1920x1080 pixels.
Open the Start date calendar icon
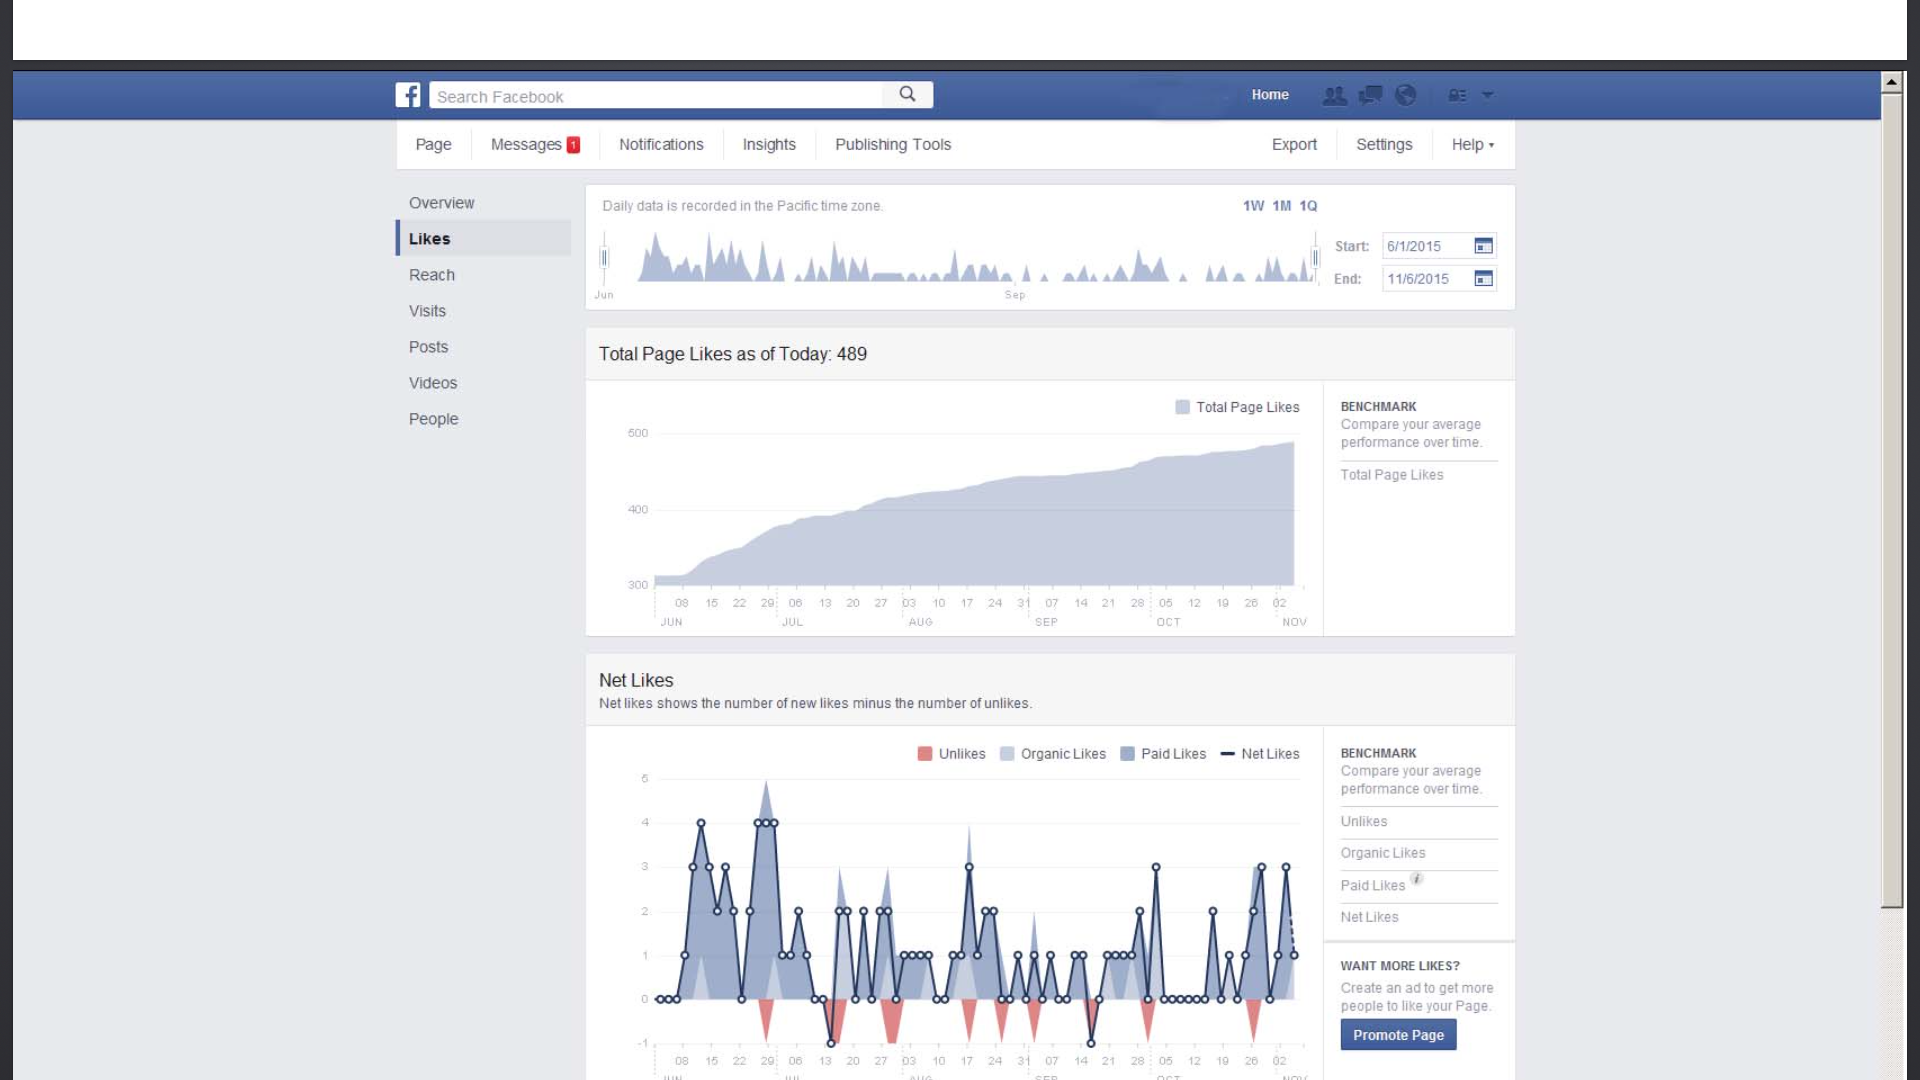1483,246
